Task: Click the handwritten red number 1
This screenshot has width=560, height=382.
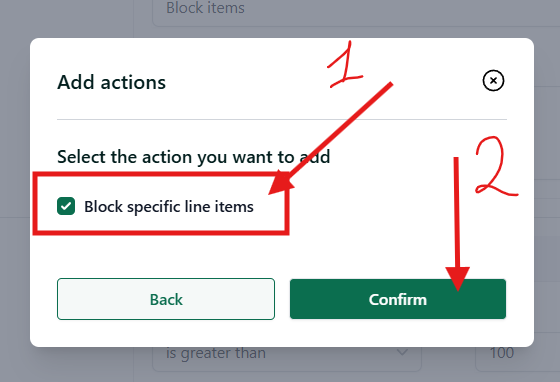Action: pos(345,64)
